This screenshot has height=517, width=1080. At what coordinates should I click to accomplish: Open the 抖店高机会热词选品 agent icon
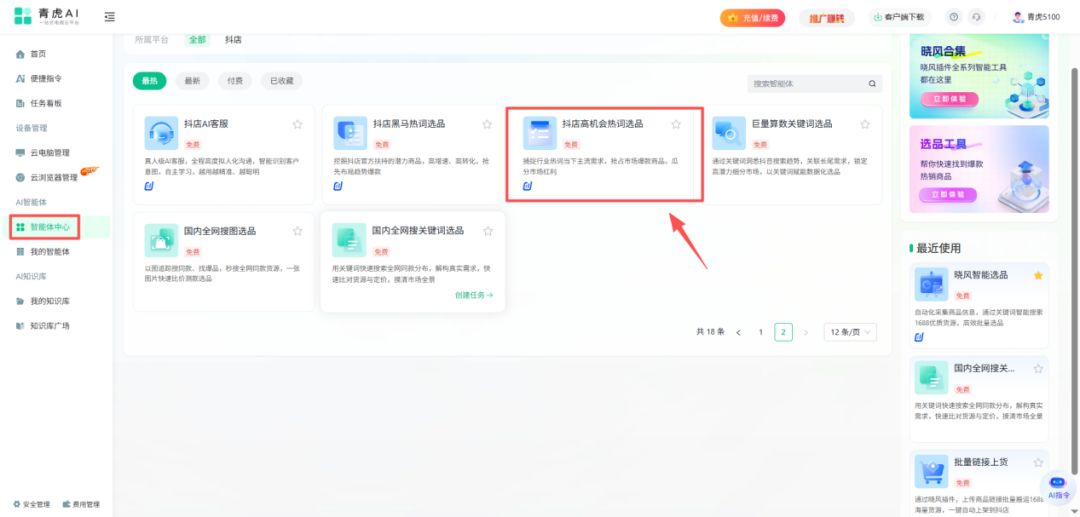click(x=540, y=133)
